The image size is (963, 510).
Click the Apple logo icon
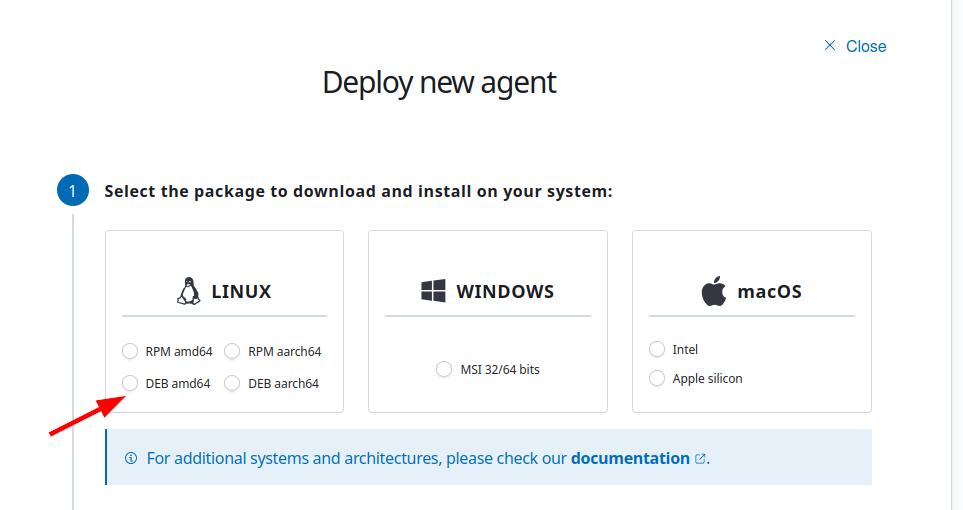(713, 292)
